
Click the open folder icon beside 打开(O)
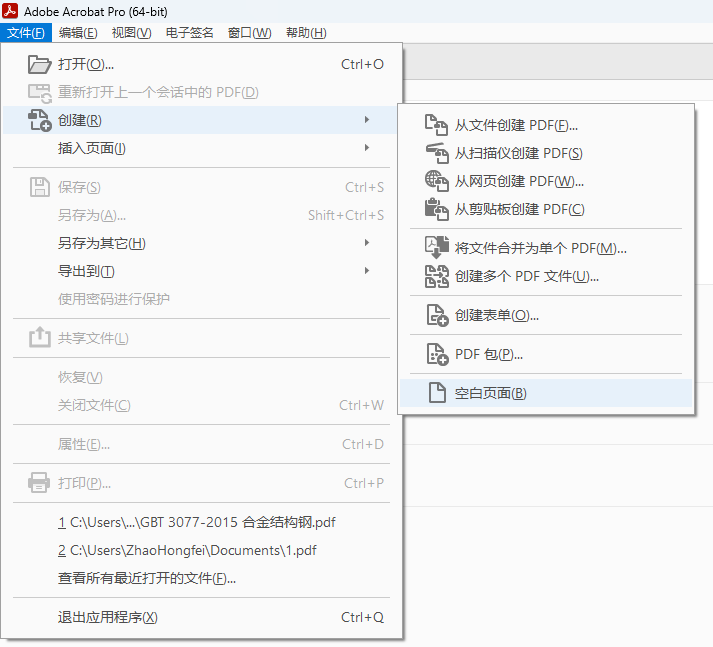[39, 65]
